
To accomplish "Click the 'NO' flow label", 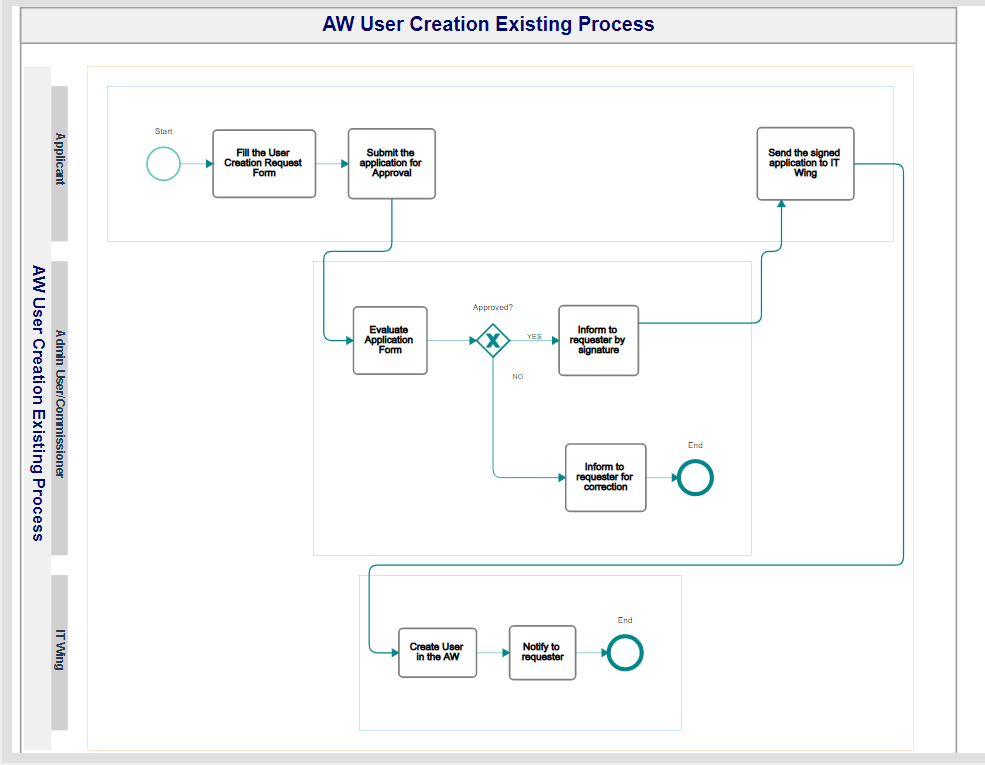I will click(x=518, y=377).
